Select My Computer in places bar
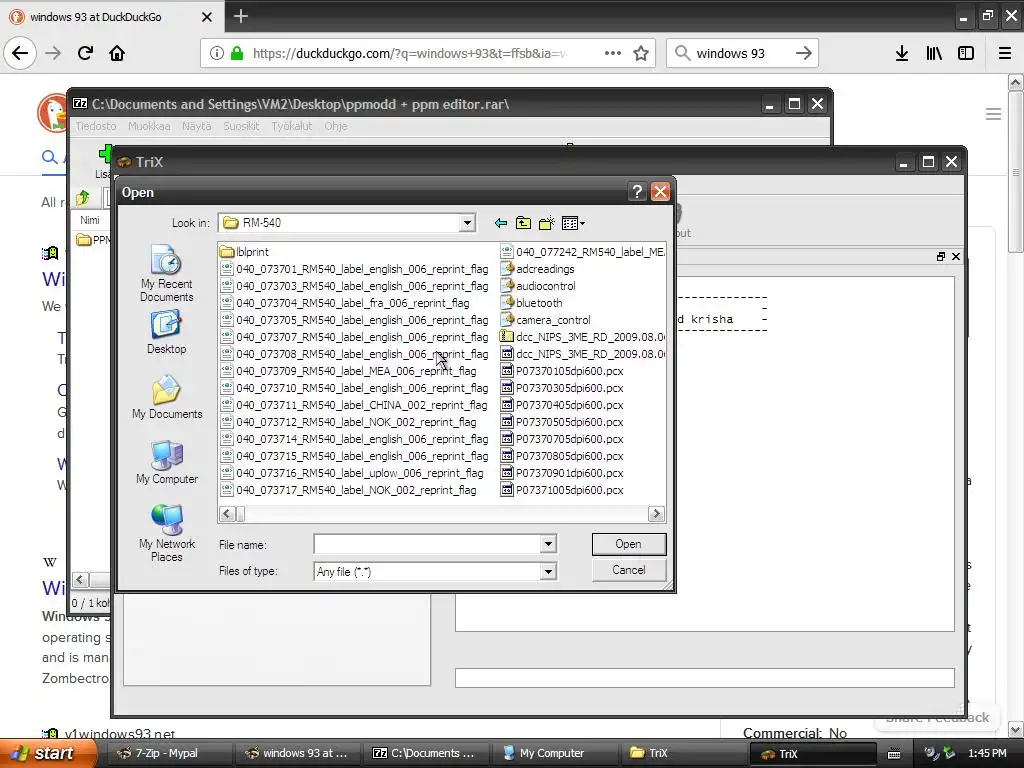Viewport: 1024px width, 768px height. point(167,462)
